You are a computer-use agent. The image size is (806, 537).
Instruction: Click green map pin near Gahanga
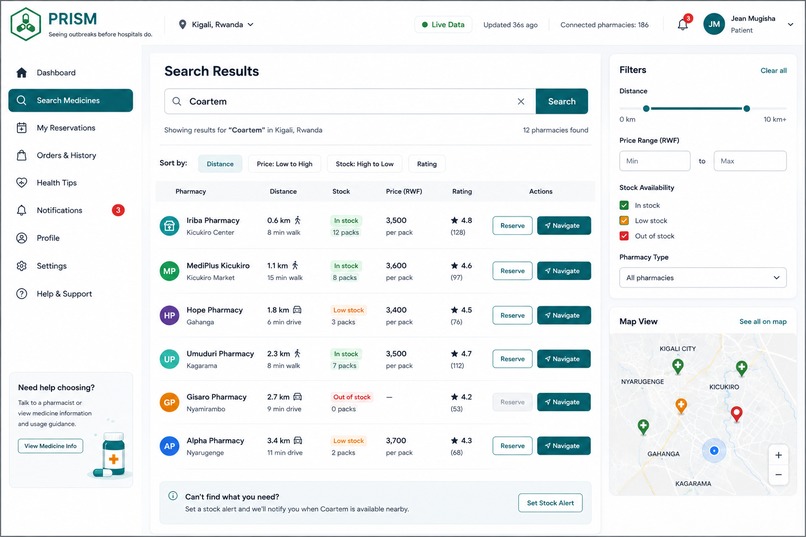pos(643,427)
